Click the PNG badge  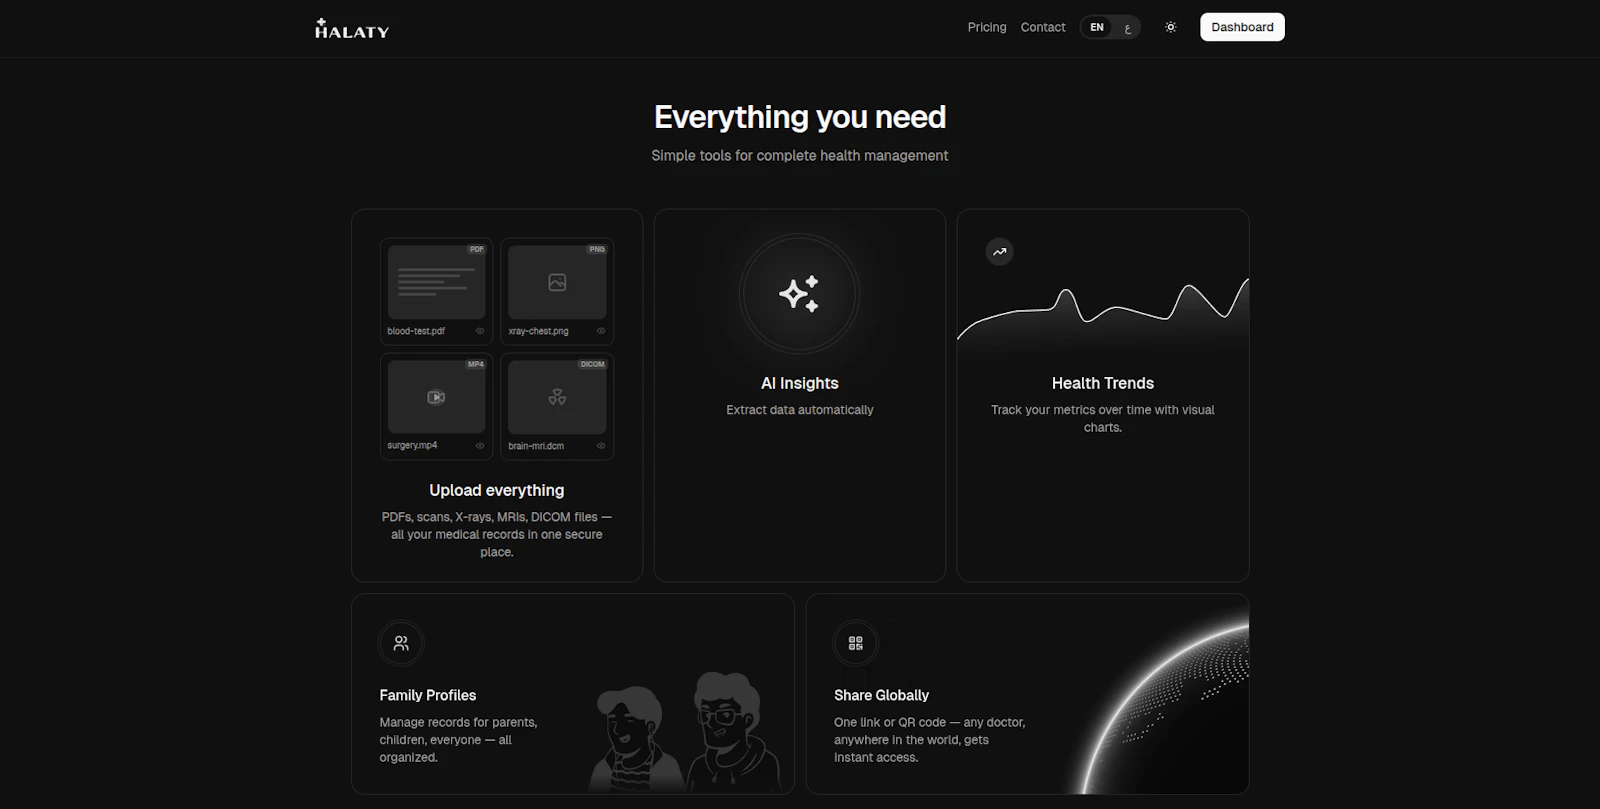(x=597, y=249)
